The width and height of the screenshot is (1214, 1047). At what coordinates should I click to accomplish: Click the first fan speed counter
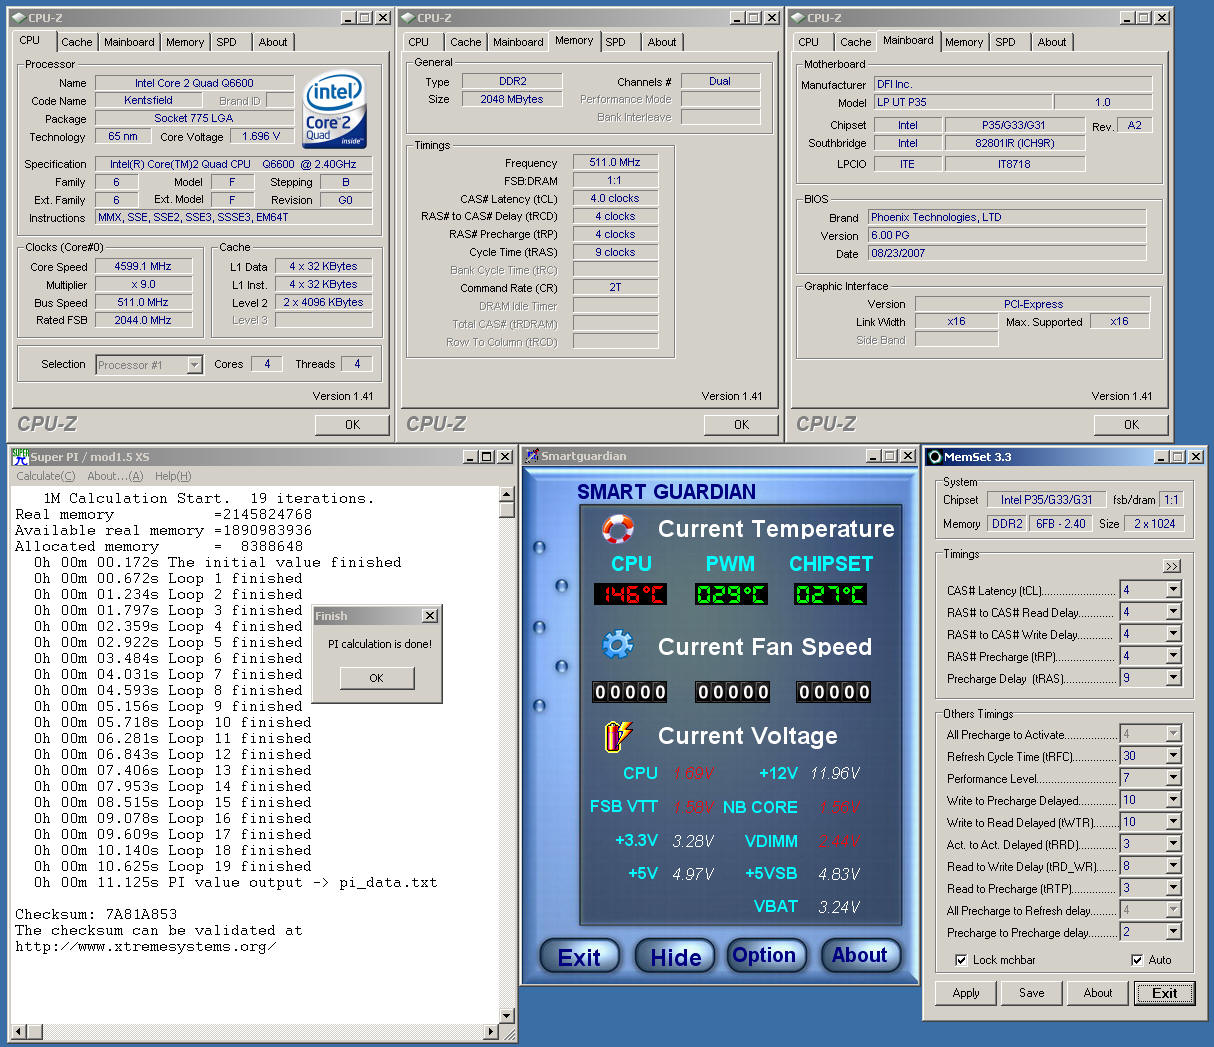click(630, 692)
